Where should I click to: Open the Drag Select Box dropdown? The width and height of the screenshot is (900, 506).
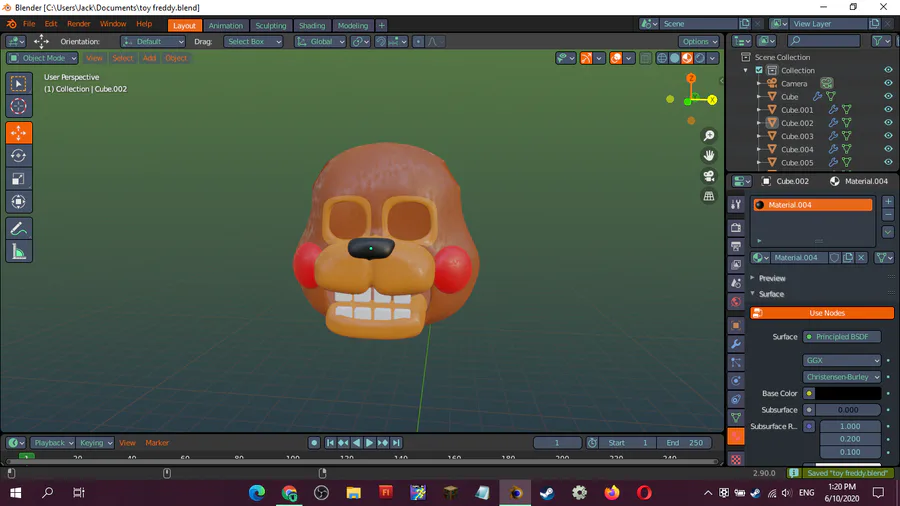(253, 41)
